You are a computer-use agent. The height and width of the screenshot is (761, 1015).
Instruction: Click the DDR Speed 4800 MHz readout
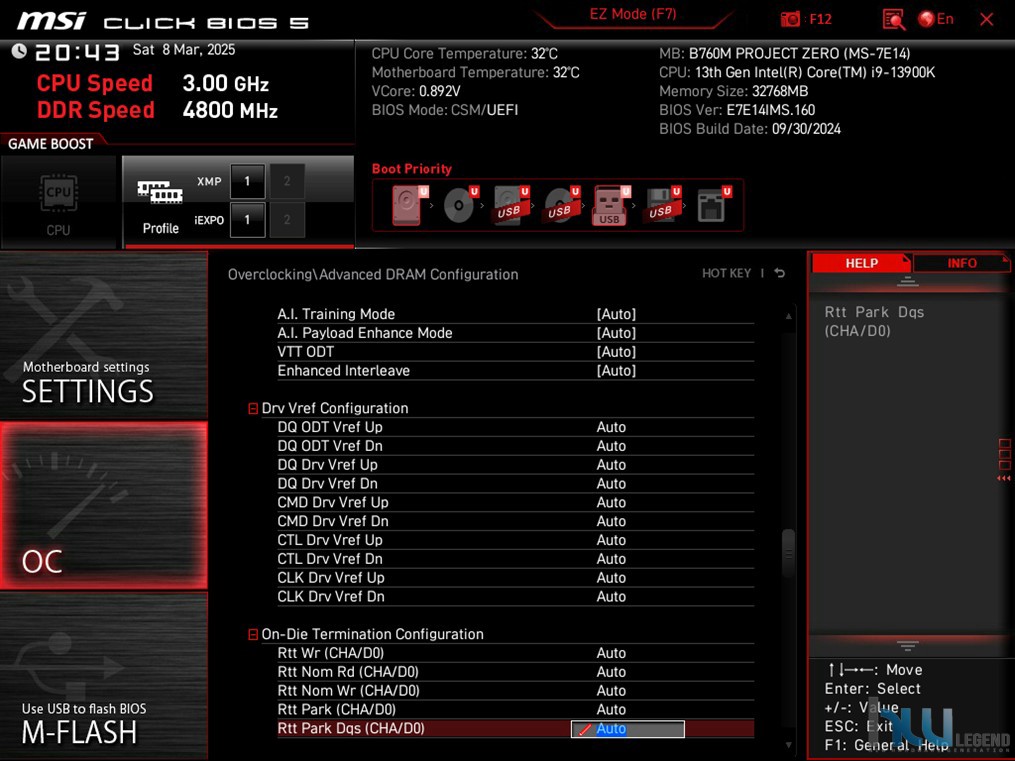157,110
